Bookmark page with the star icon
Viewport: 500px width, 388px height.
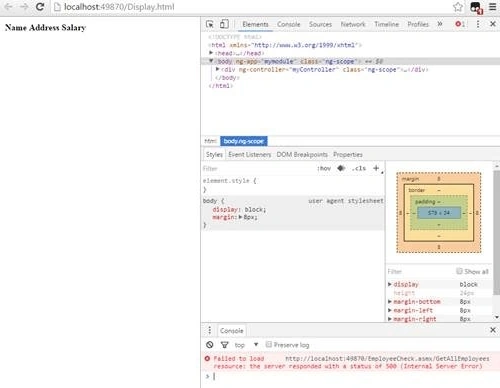coord(458,7)
